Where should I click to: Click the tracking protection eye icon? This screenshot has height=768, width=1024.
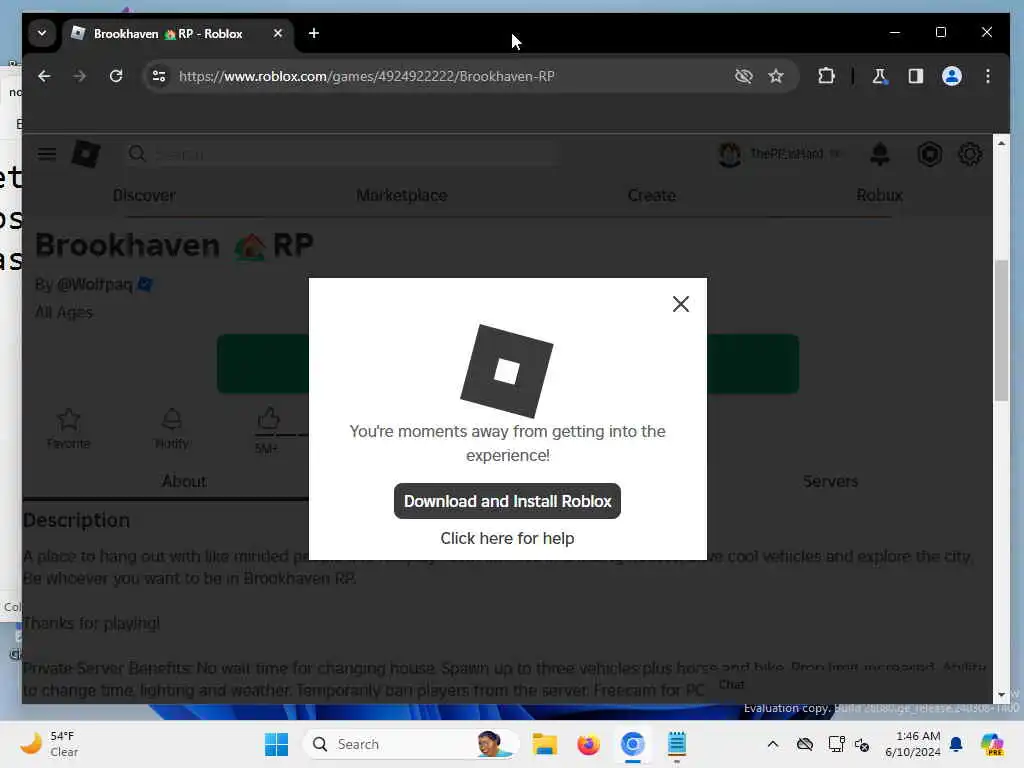pos(743,76)
